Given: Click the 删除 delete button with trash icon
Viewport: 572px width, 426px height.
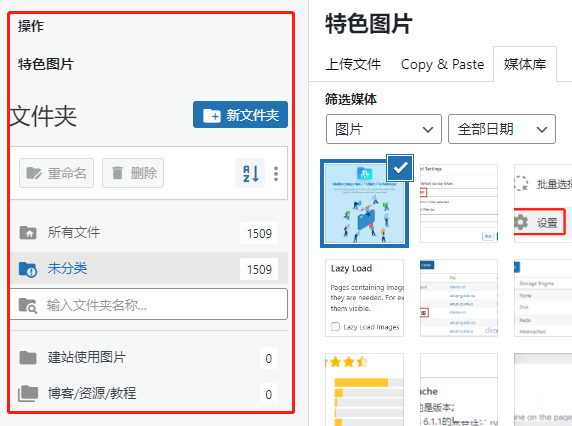Looking at the screenshot, I should pyautogui.click(x=133, y=173).
